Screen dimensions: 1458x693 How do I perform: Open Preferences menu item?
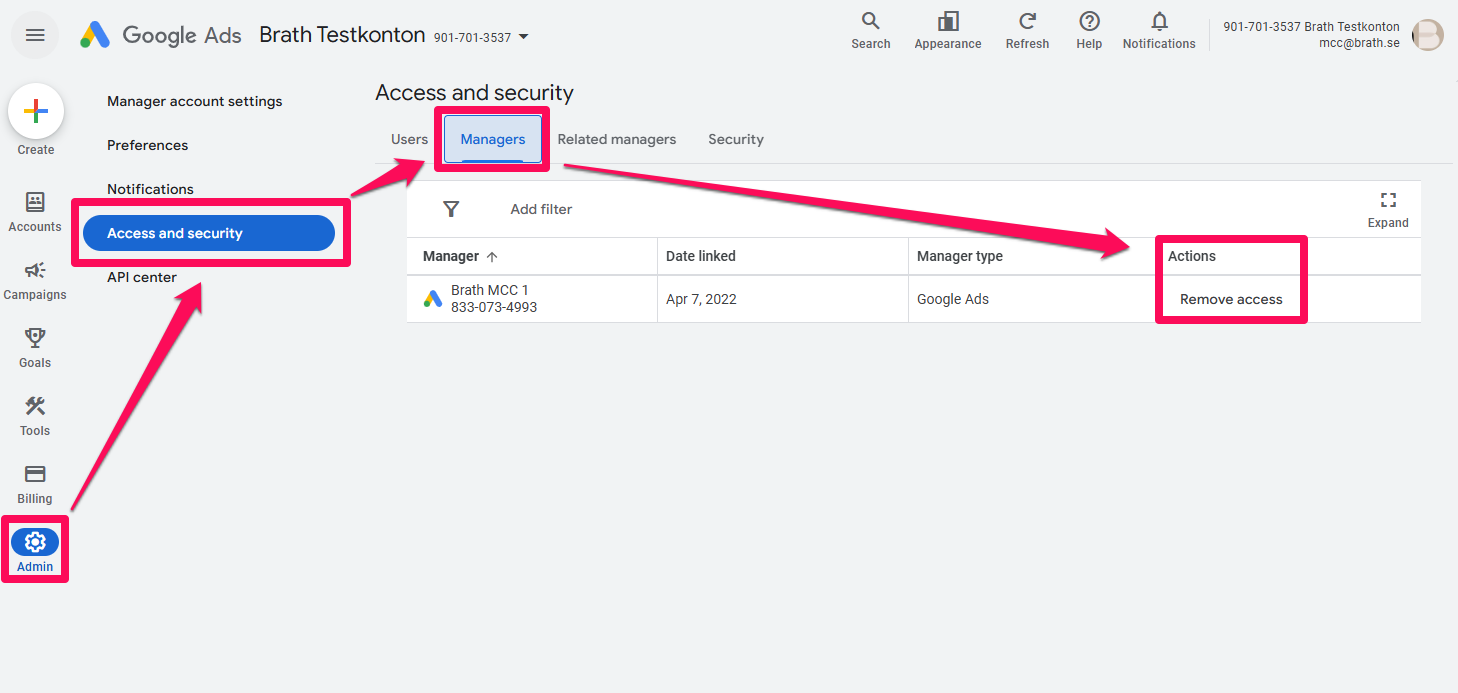(x=148, y=145)
